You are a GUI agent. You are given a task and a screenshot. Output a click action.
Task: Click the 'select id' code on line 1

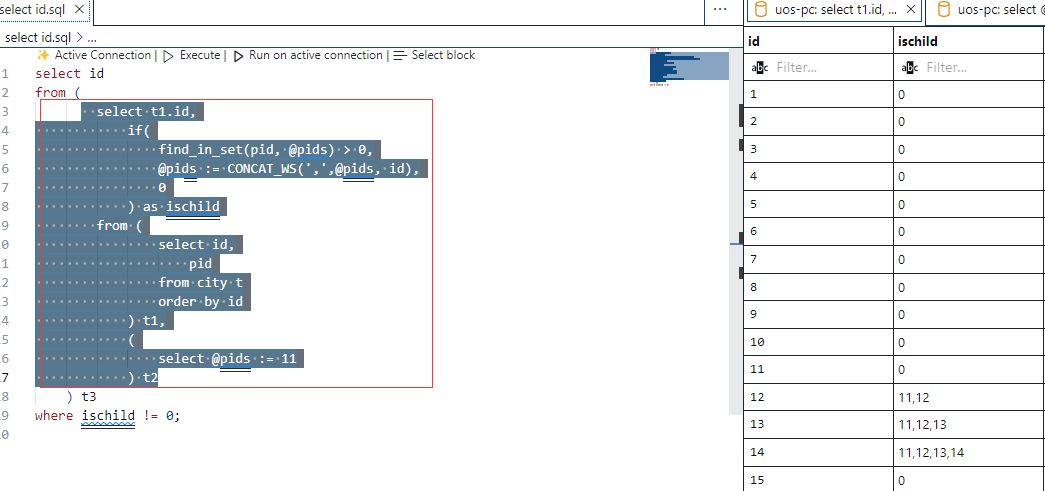pos(69,73)
